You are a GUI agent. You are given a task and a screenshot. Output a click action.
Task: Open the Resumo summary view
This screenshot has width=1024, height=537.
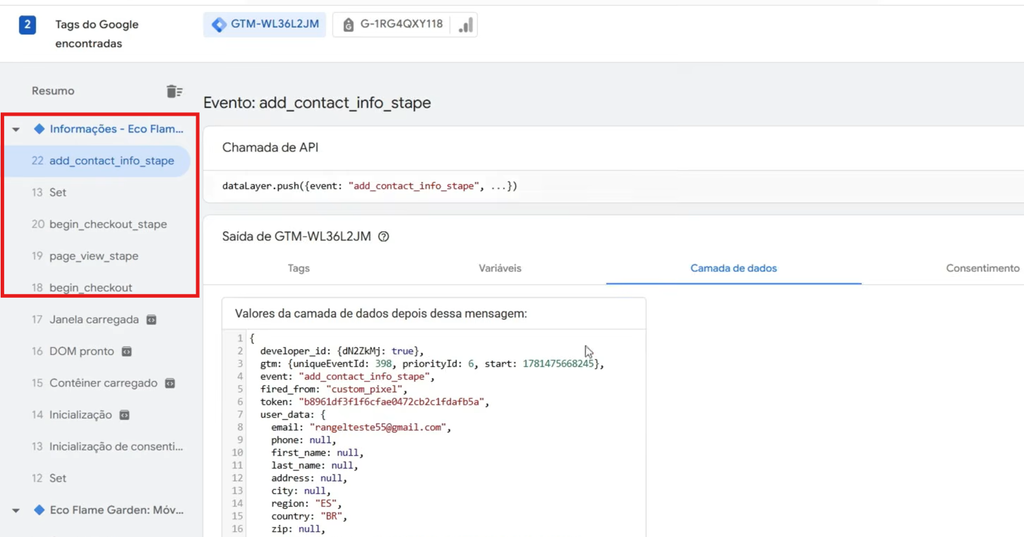53,91
